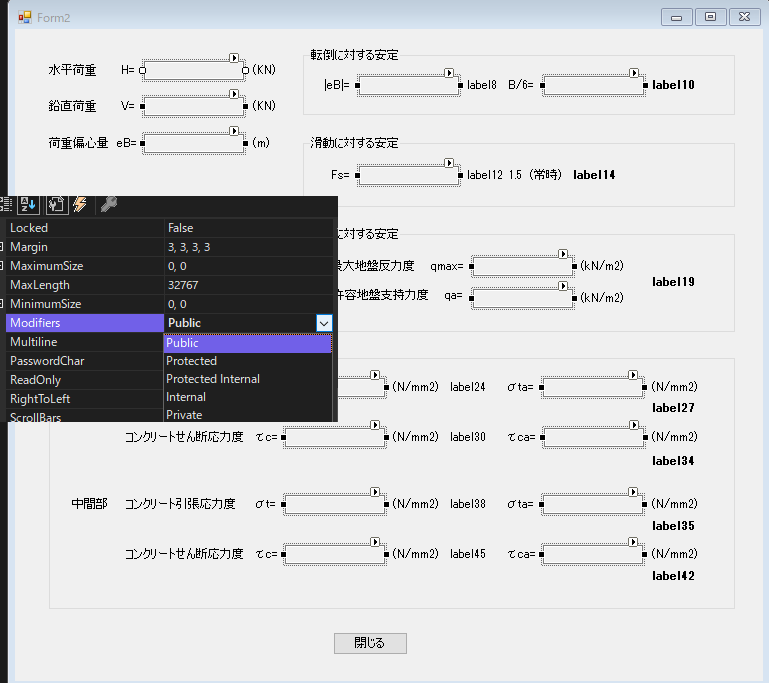Viewport: 769px width, 683px height.
Task: Open smart tag on σta= textbox beside label38
Action: point(633,491)
